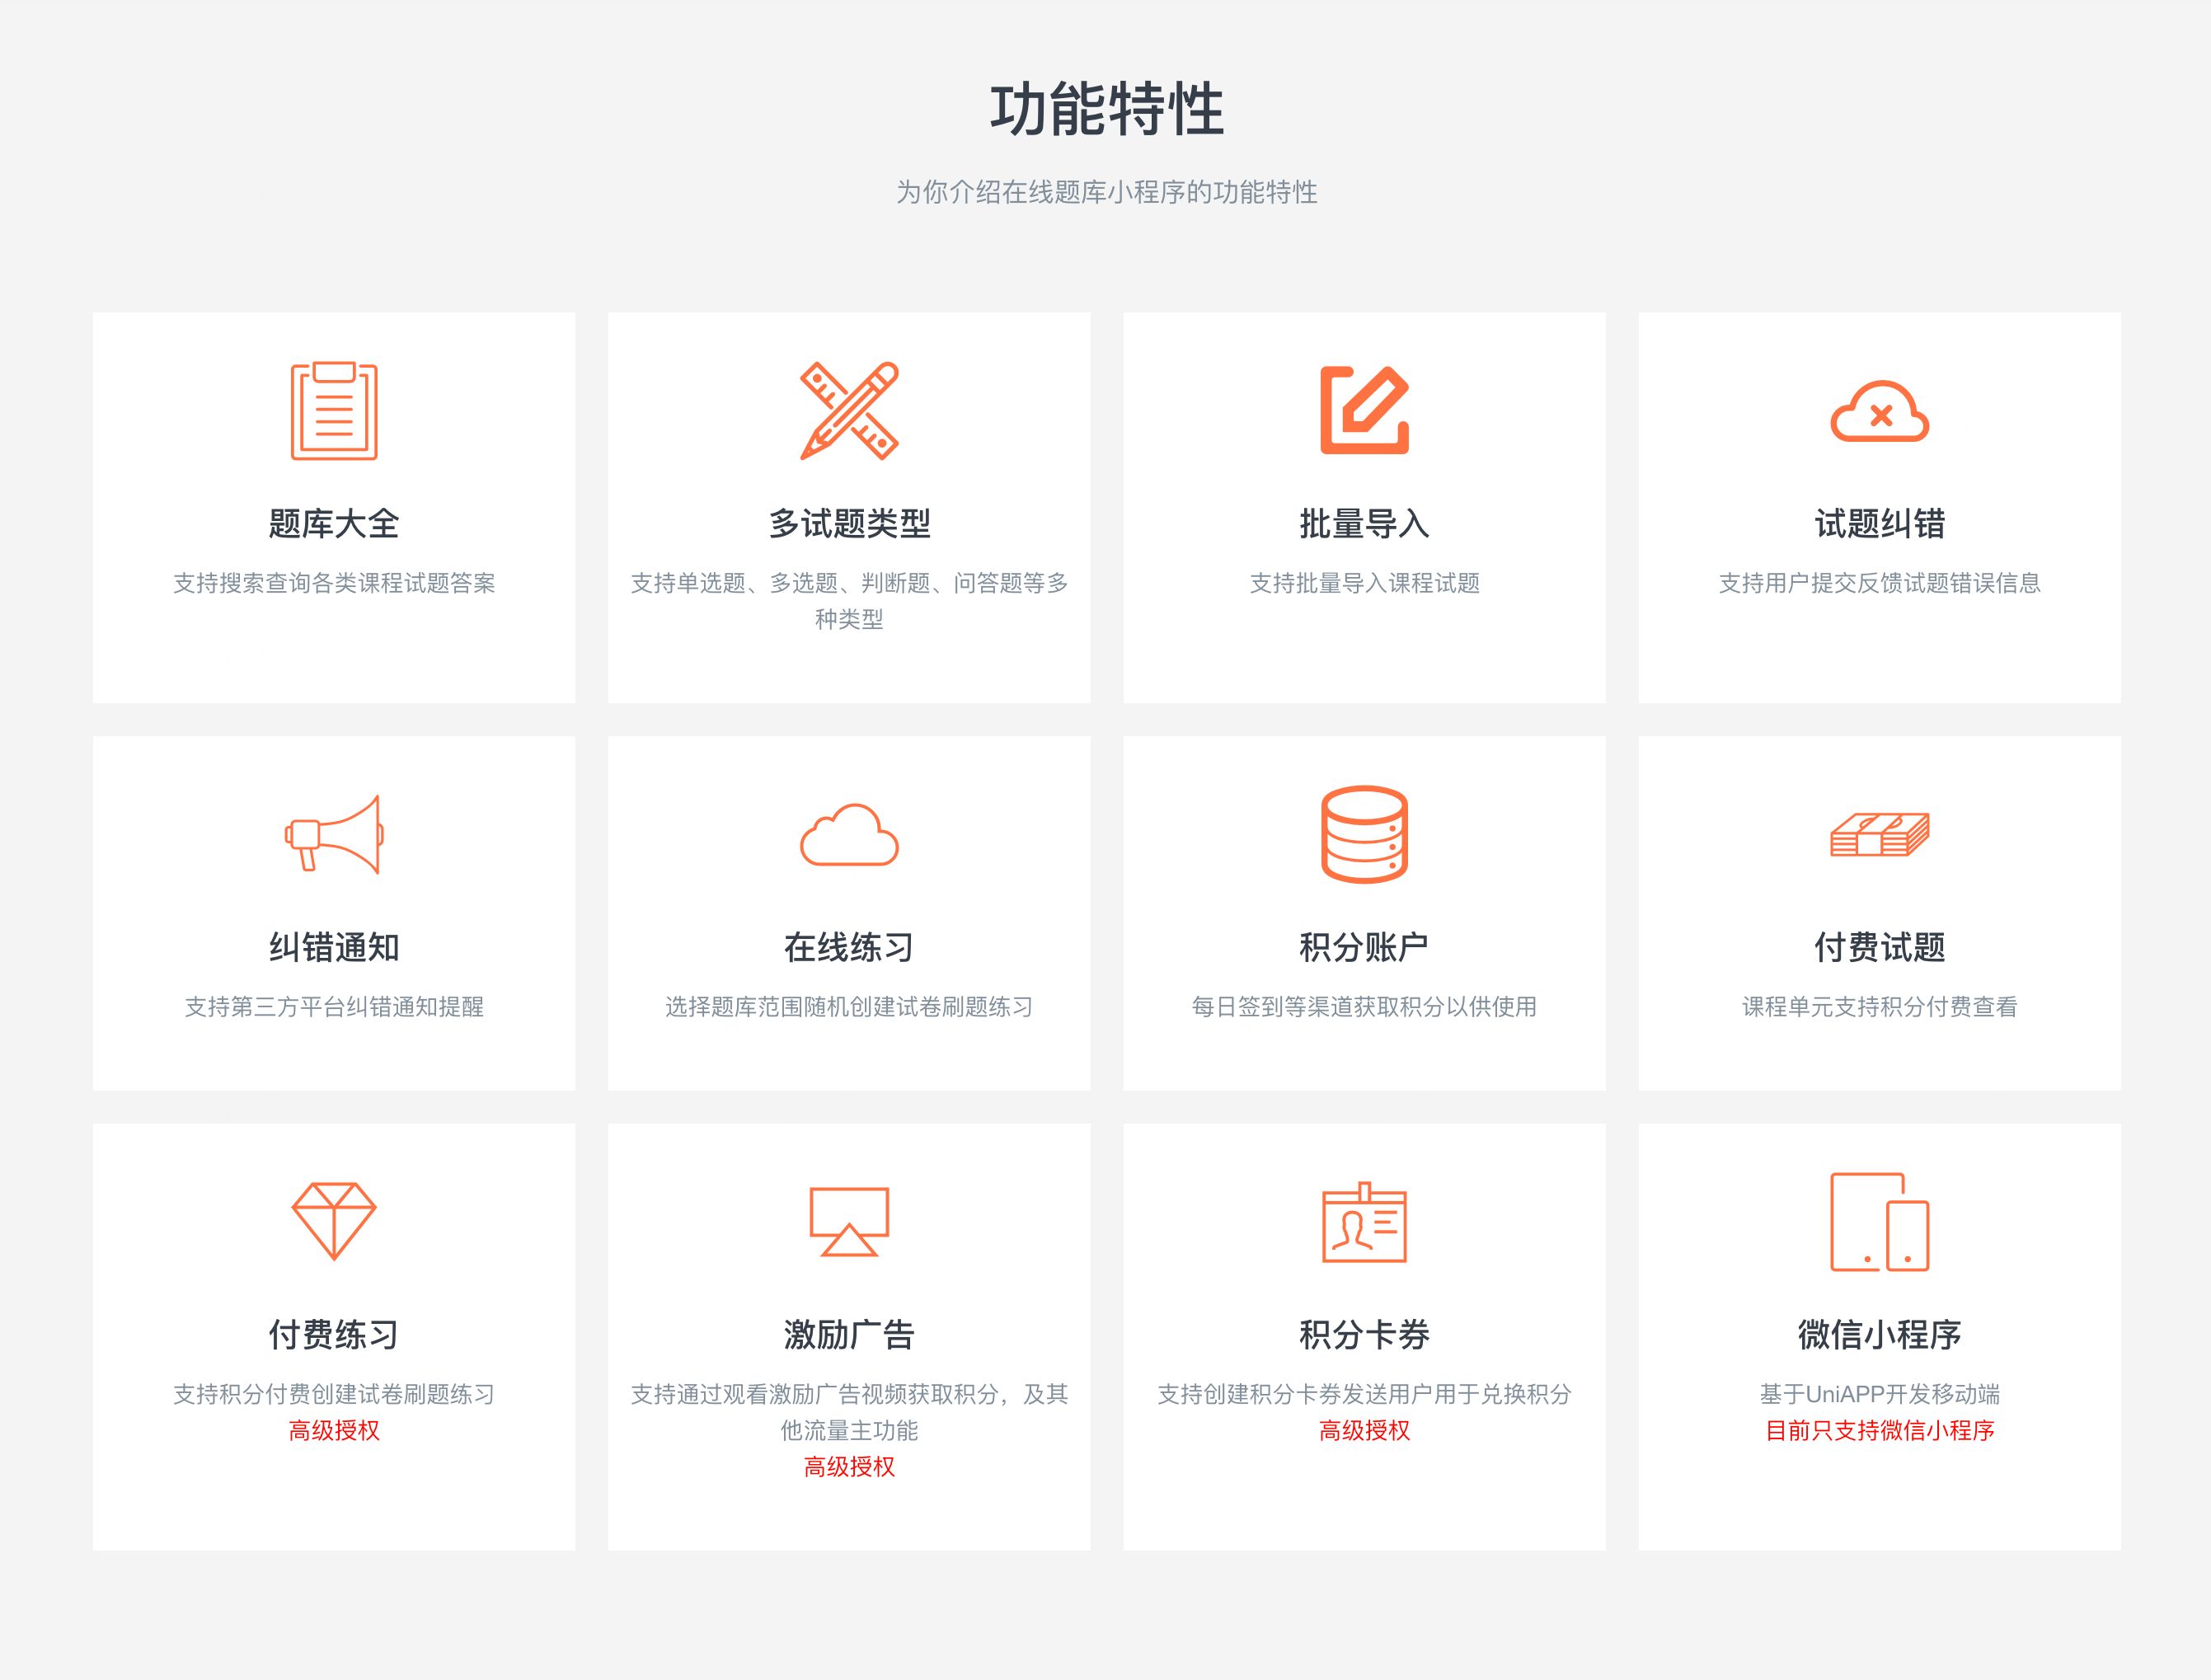Image resolution: width=2211 pixels, height=1680 pixels.
Task: Click description 课程单元支持积分付费查看
Action: (x=1879, y=1006)
